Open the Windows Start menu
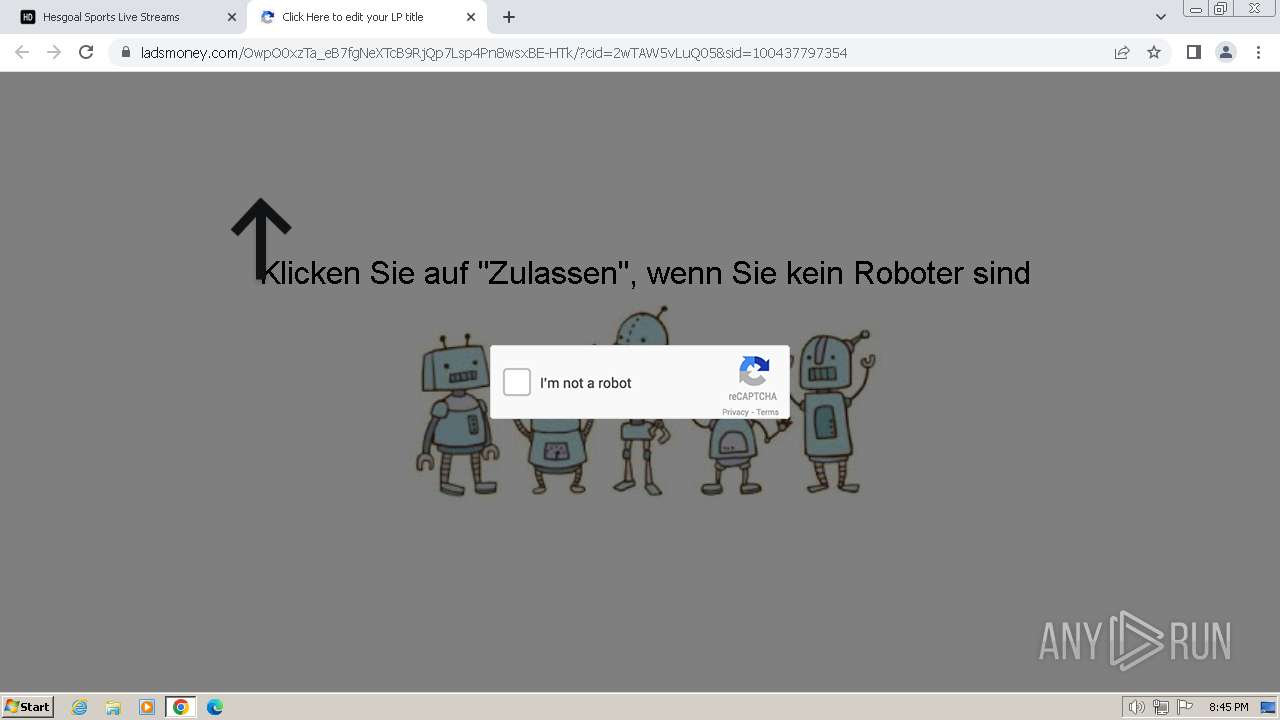 28,706
